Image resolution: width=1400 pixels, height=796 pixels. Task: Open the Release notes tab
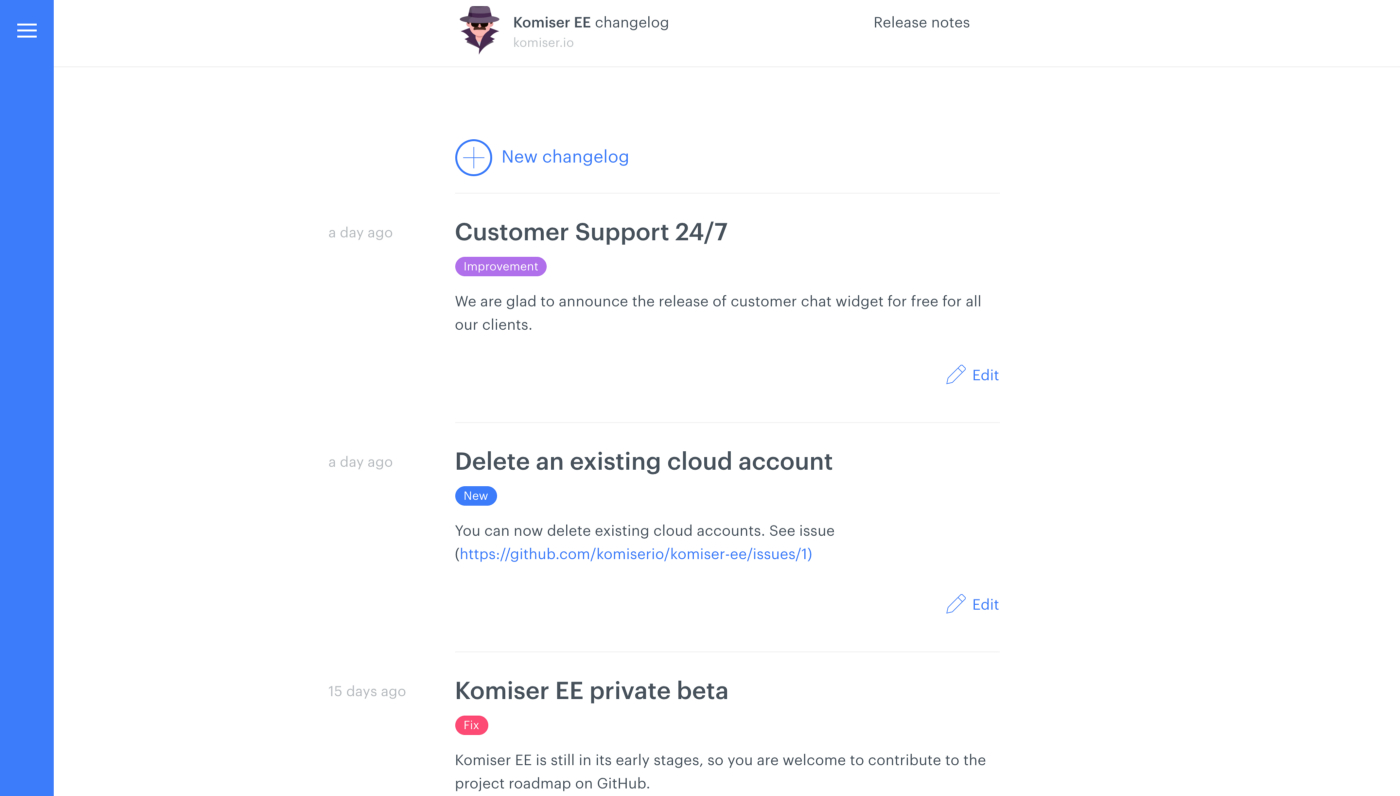click(x=921, y=23)
